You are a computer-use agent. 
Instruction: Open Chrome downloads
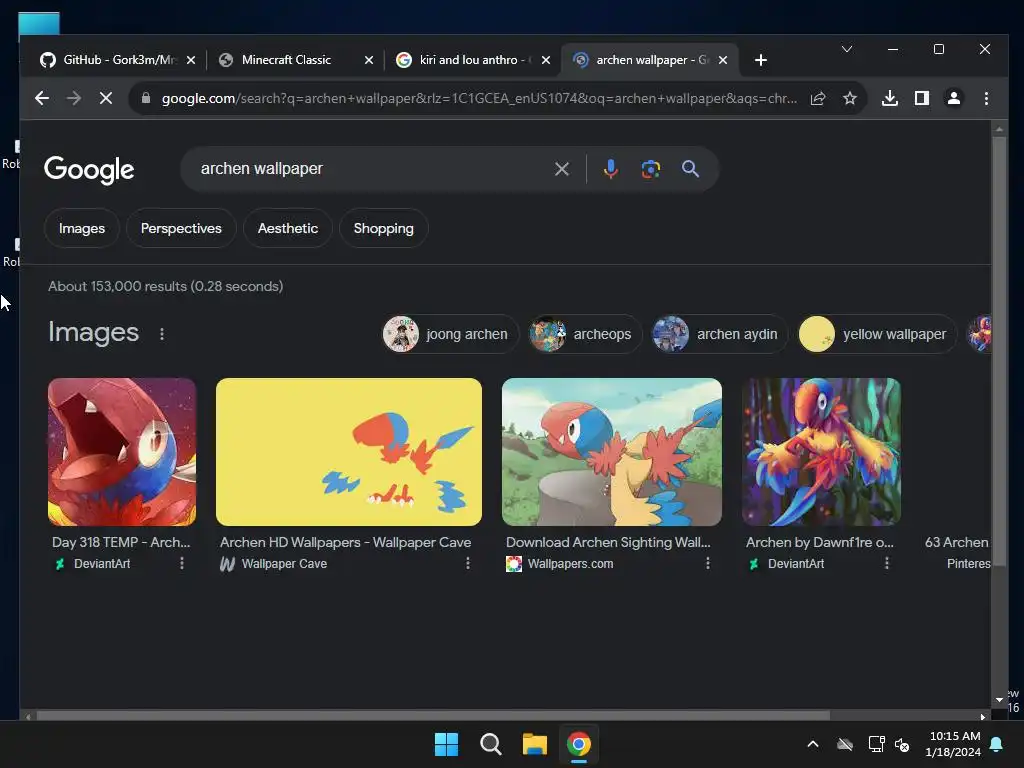click(x=889, y=98)
